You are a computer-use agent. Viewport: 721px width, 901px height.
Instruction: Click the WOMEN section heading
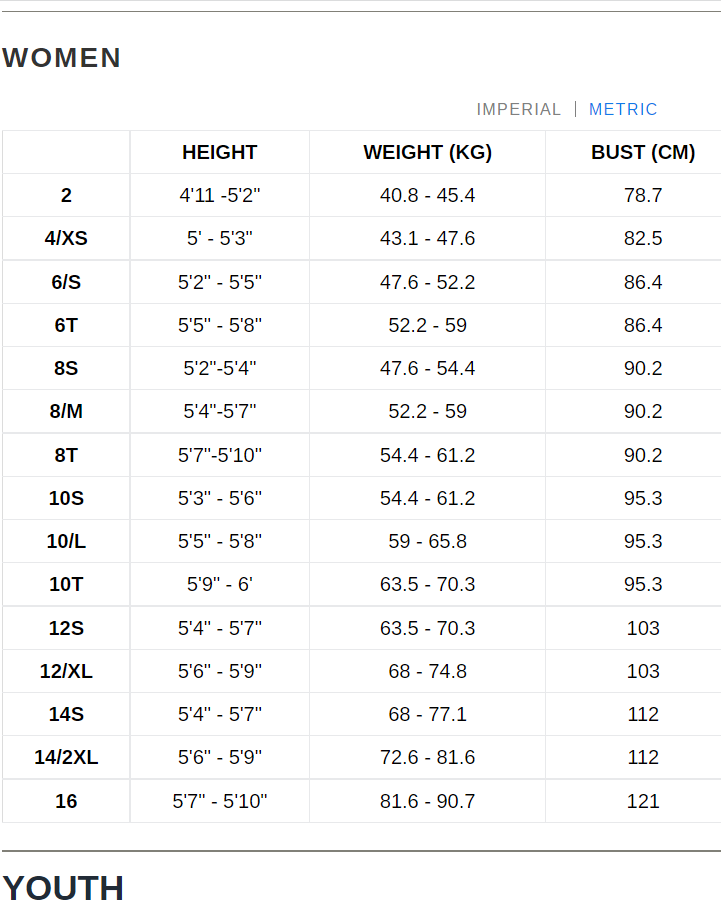62,58
